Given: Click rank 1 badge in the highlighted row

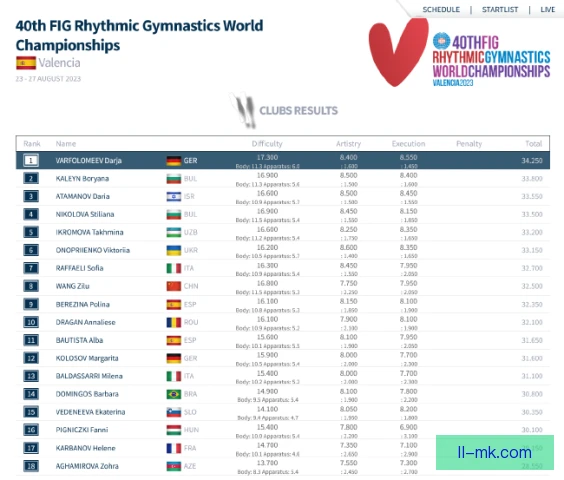Looking at the screenshot, I should 31,160.
